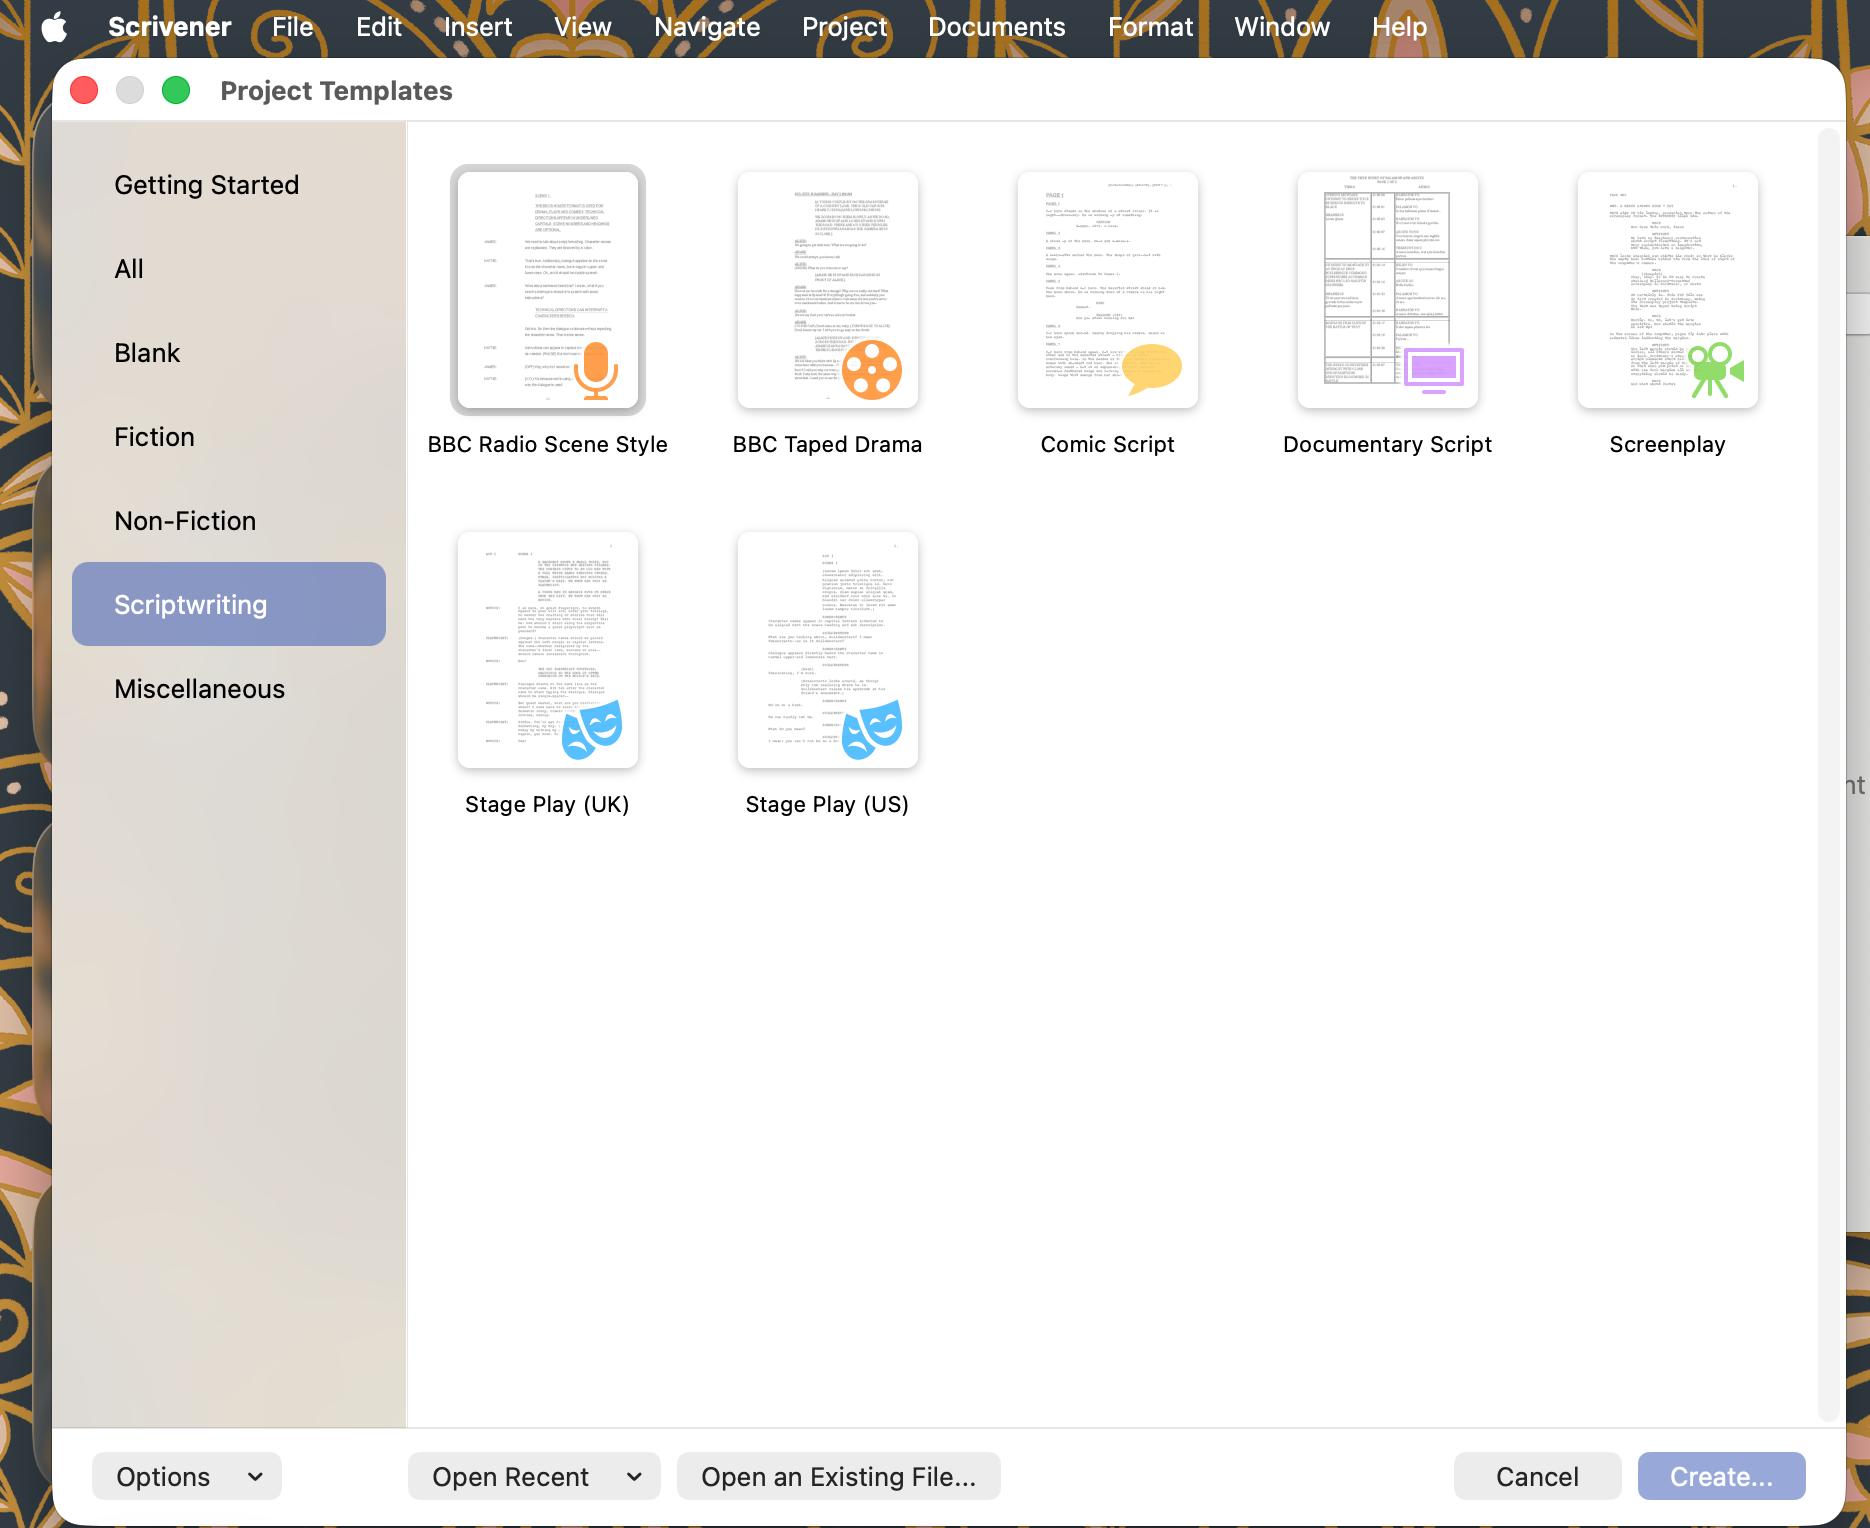Image resolution: width=1870 pixels, height=1528 pixels.
Task: Click Open an Existing File button
Action: 839,1477
